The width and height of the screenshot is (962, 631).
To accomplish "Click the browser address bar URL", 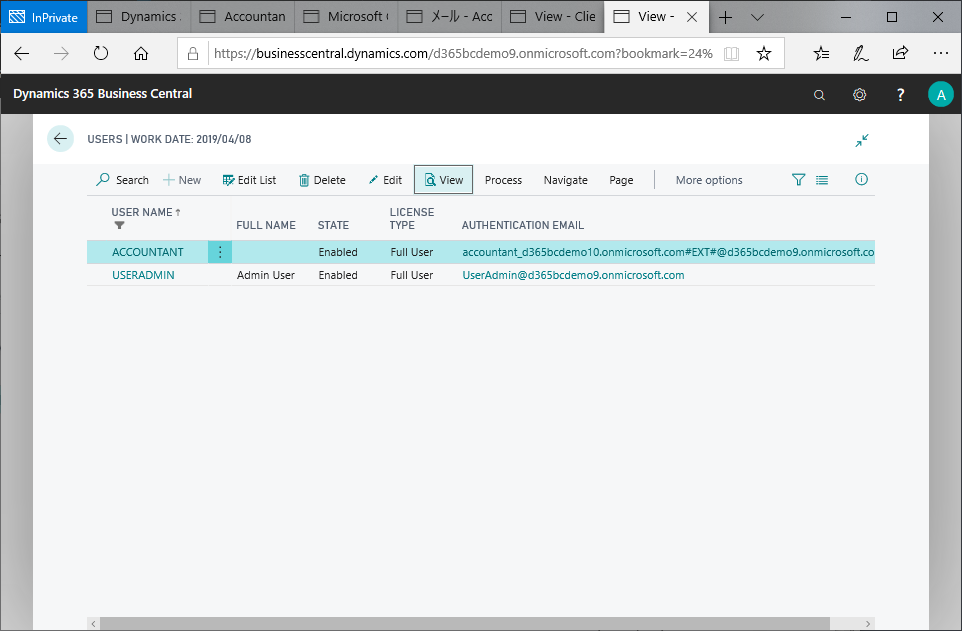I will coord(463,53).
